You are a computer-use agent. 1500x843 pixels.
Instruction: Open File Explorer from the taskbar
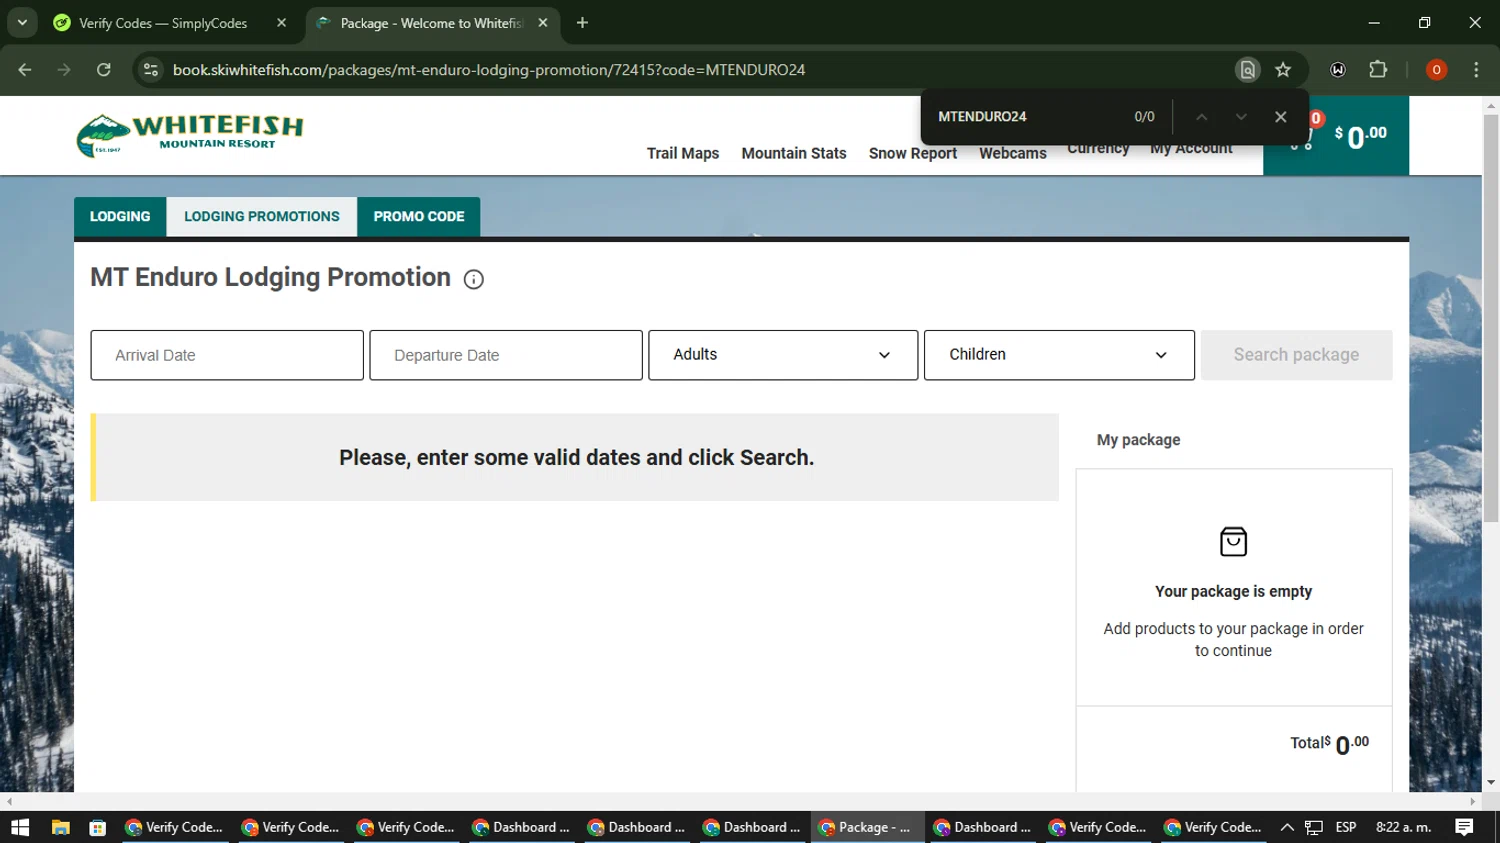point(60,827)
